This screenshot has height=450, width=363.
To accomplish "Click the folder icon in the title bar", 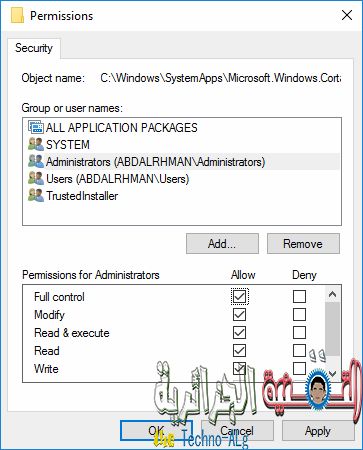I will click(17, 15).
